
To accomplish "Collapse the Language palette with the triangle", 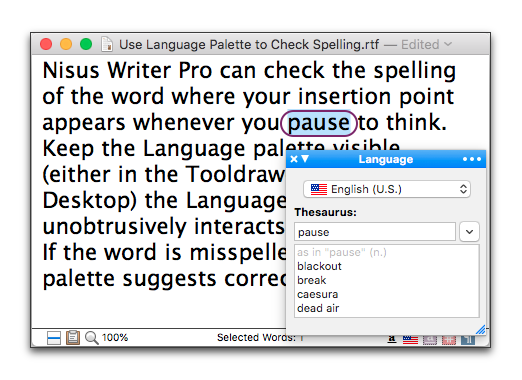I will click(x=305, y=159).
